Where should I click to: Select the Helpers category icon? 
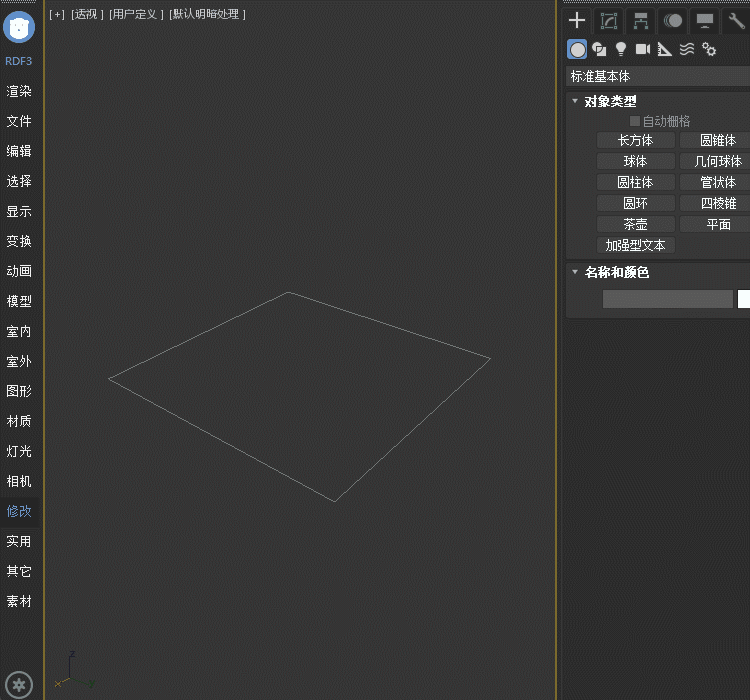(665, 49)
